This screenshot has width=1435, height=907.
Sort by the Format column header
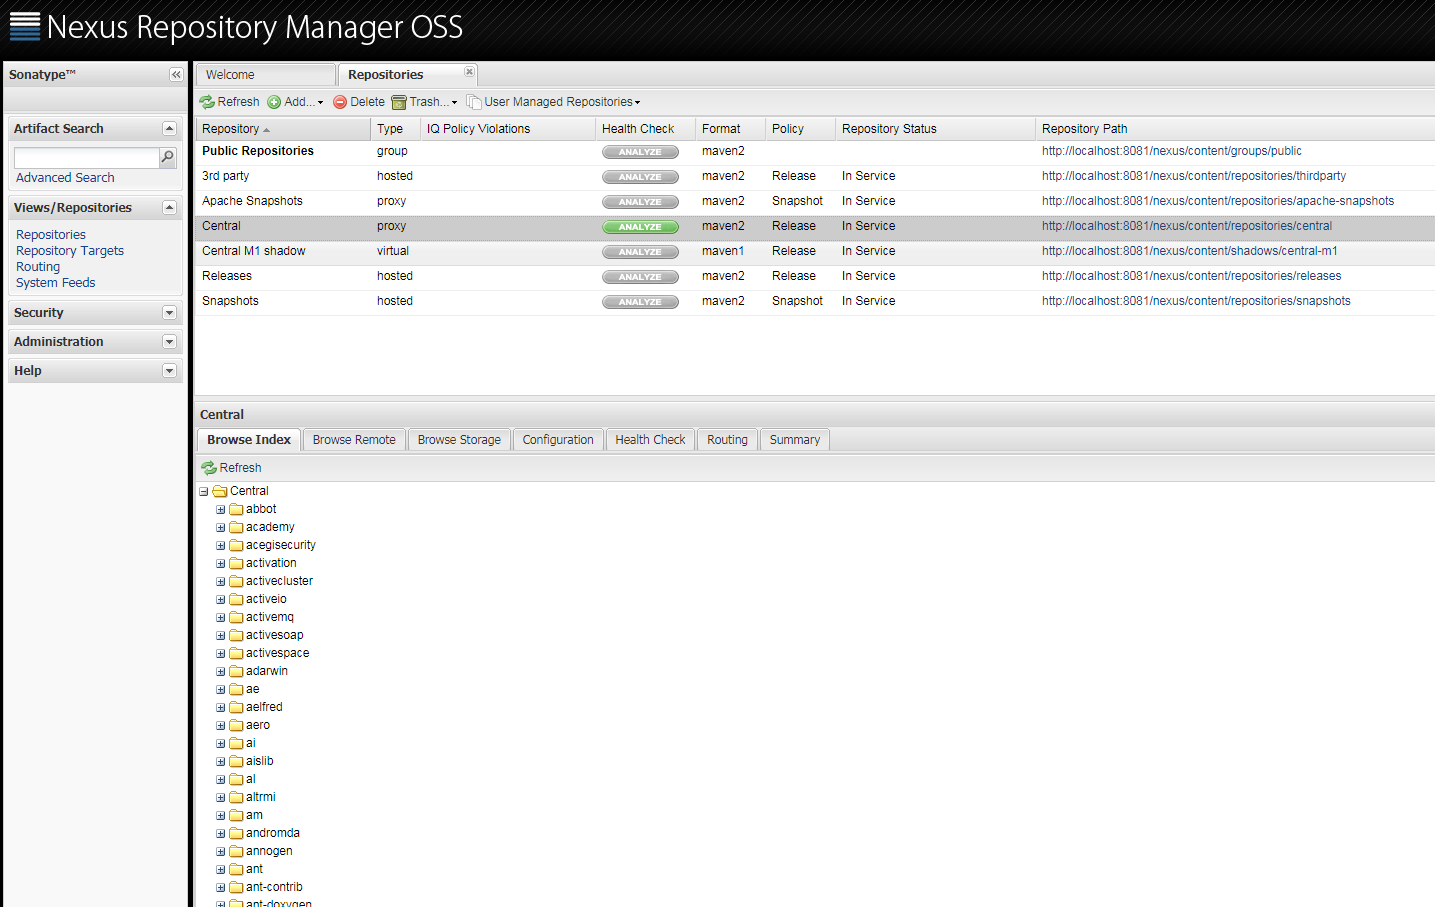click(x=730, y=129)
